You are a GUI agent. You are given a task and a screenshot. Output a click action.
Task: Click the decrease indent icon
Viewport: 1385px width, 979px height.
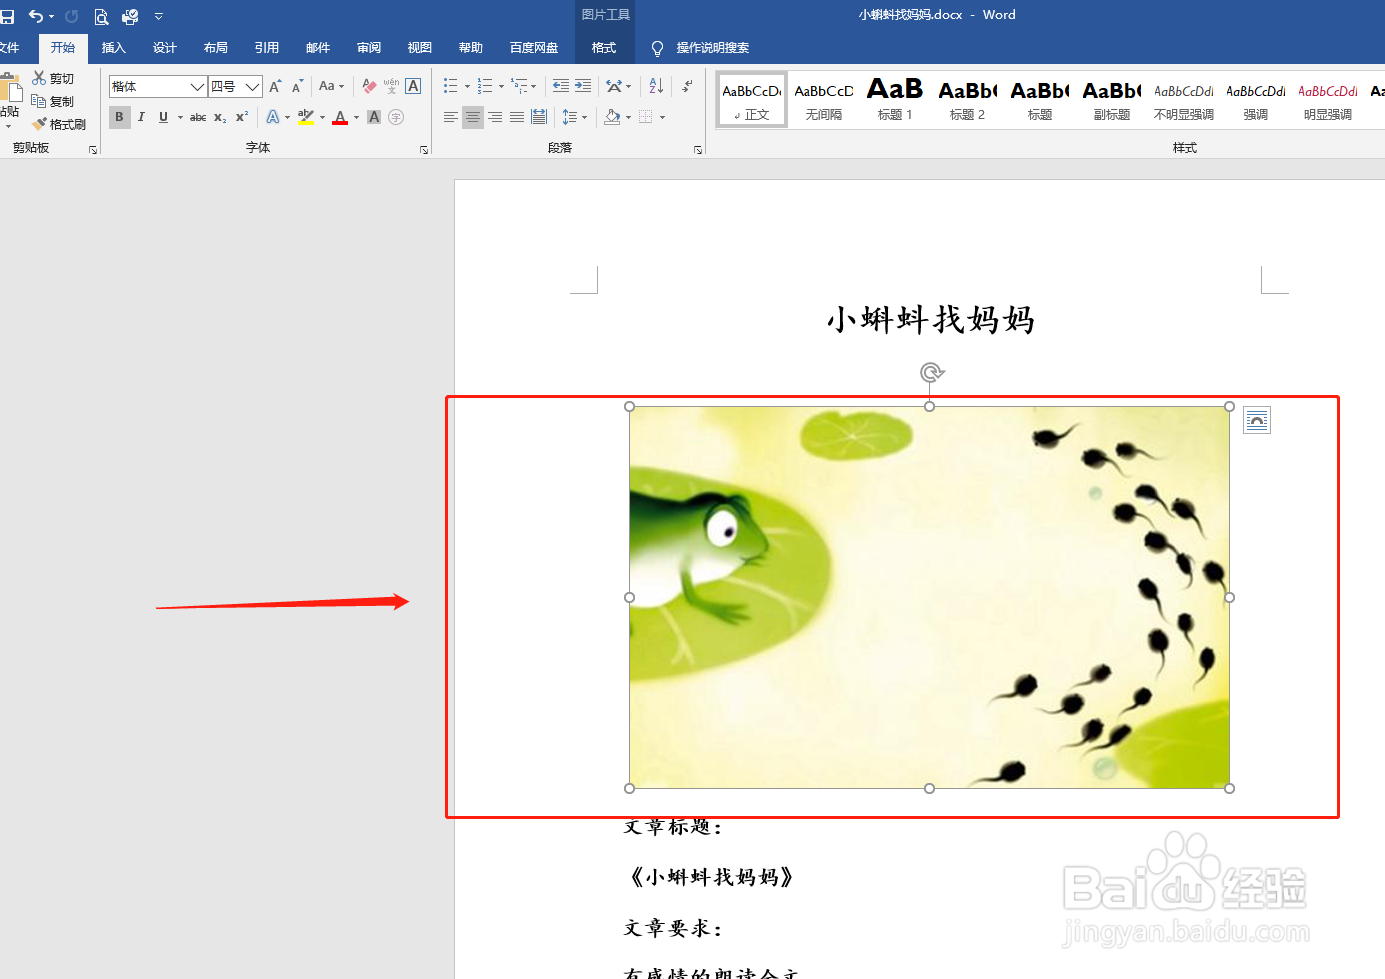pos(561,86)
